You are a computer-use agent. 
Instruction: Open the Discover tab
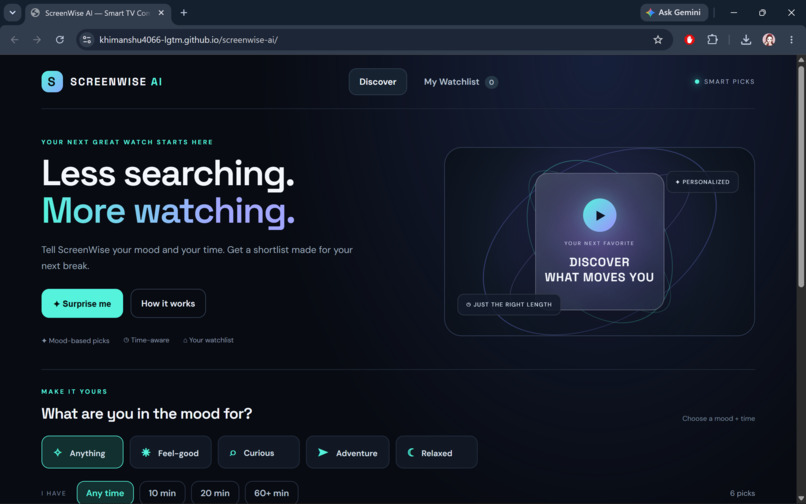[378, 82]
